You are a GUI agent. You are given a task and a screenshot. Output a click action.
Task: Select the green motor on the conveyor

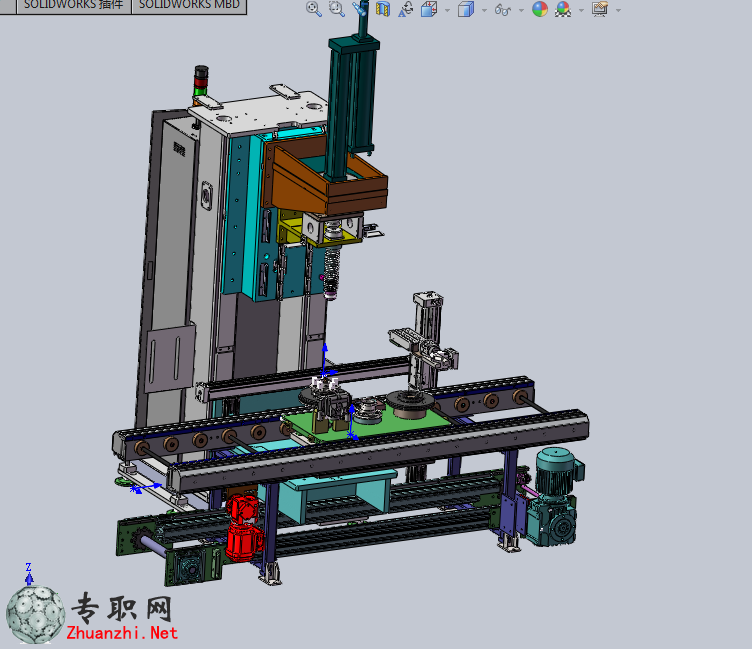555,496
